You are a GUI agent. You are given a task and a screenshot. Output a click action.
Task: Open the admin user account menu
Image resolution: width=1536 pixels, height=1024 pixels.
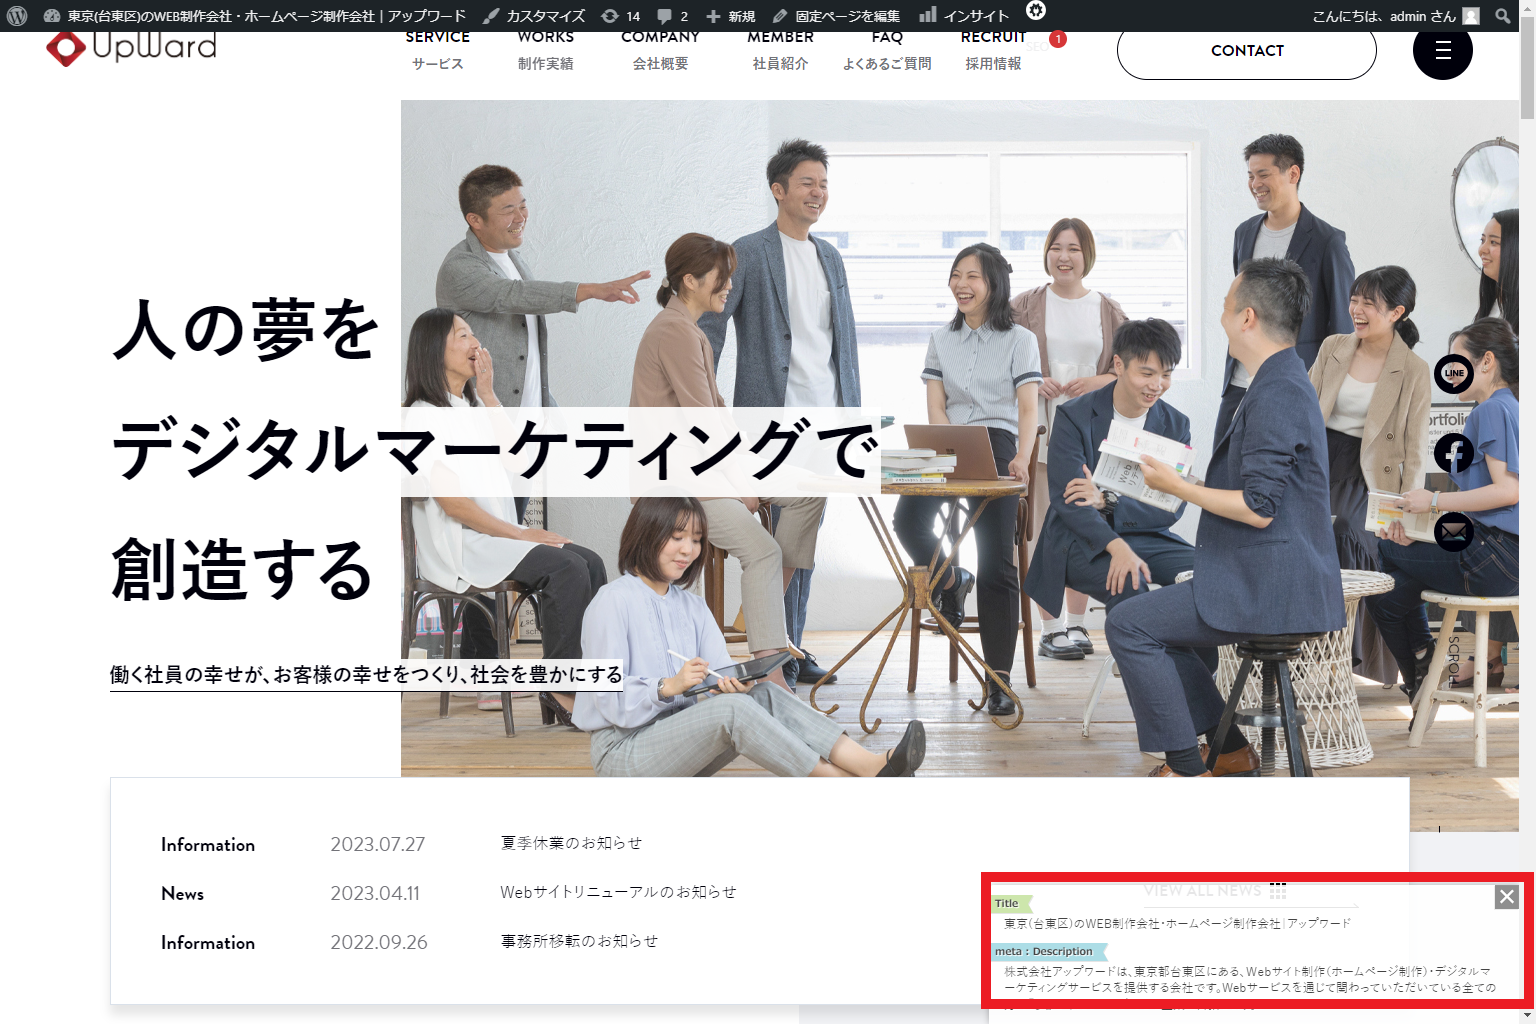[1394, 16]
